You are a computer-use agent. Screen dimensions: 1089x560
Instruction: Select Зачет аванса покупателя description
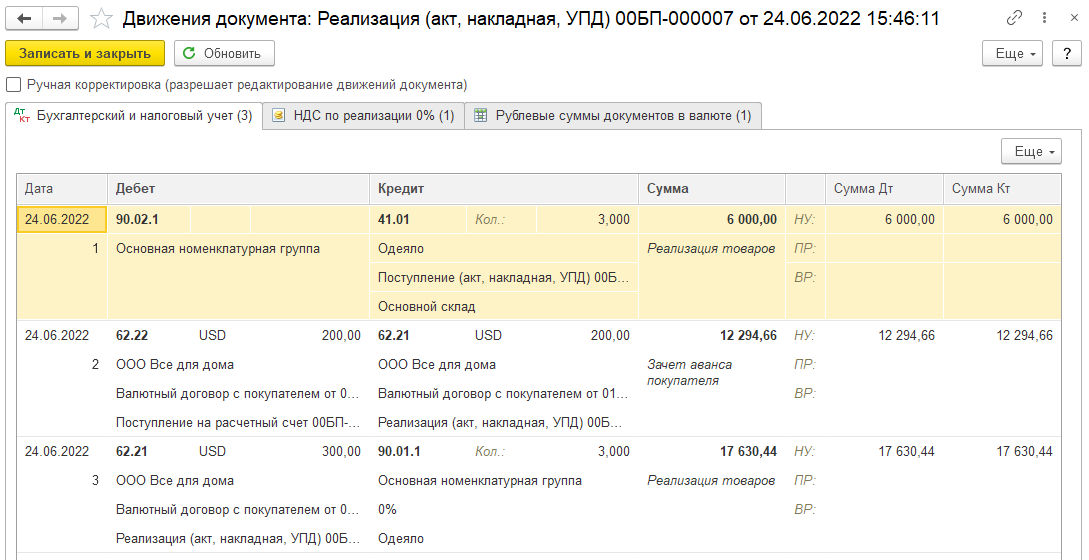(x=690, y=372)
